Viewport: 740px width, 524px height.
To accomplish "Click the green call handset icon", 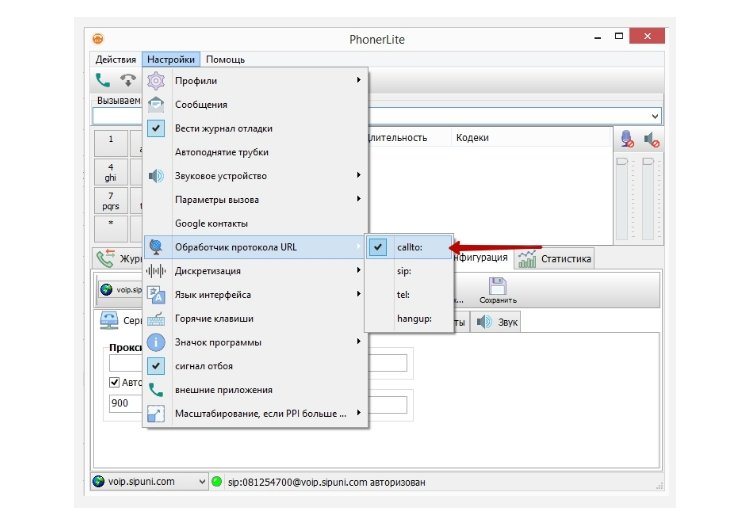I will pyautogui.click(x=104, y=82).
